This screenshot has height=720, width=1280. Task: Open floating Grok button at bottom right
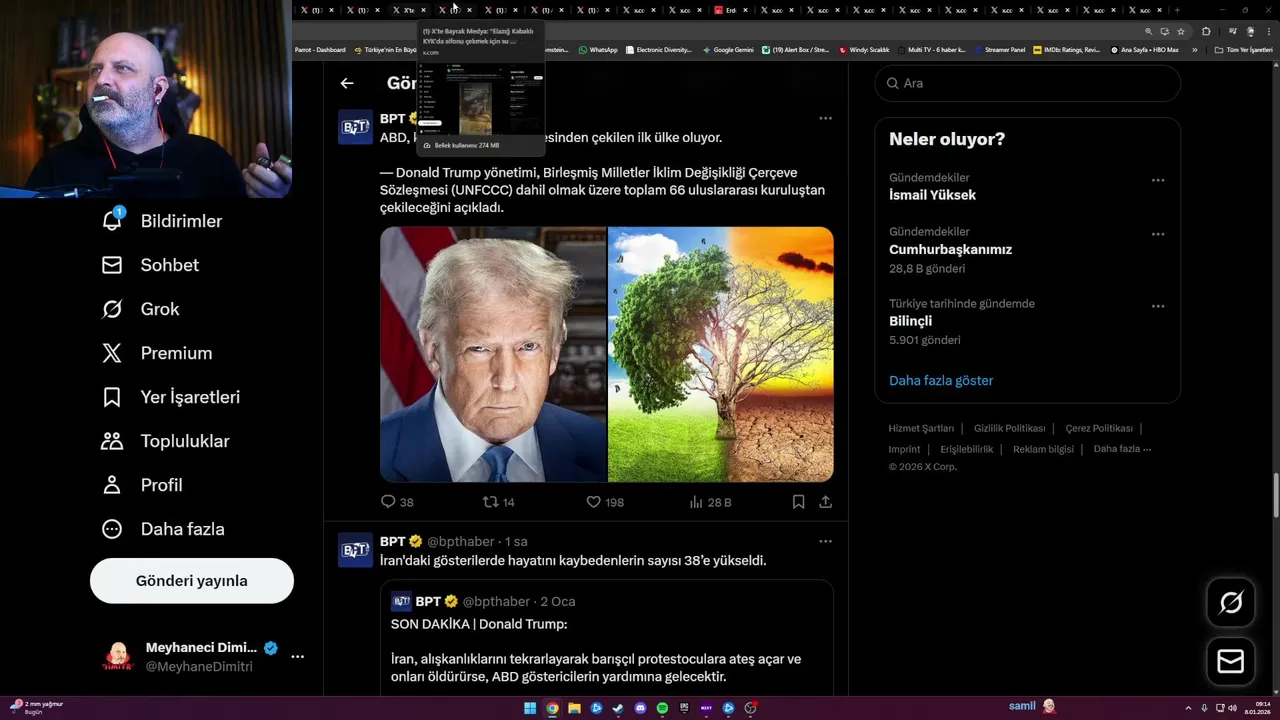1231,602
